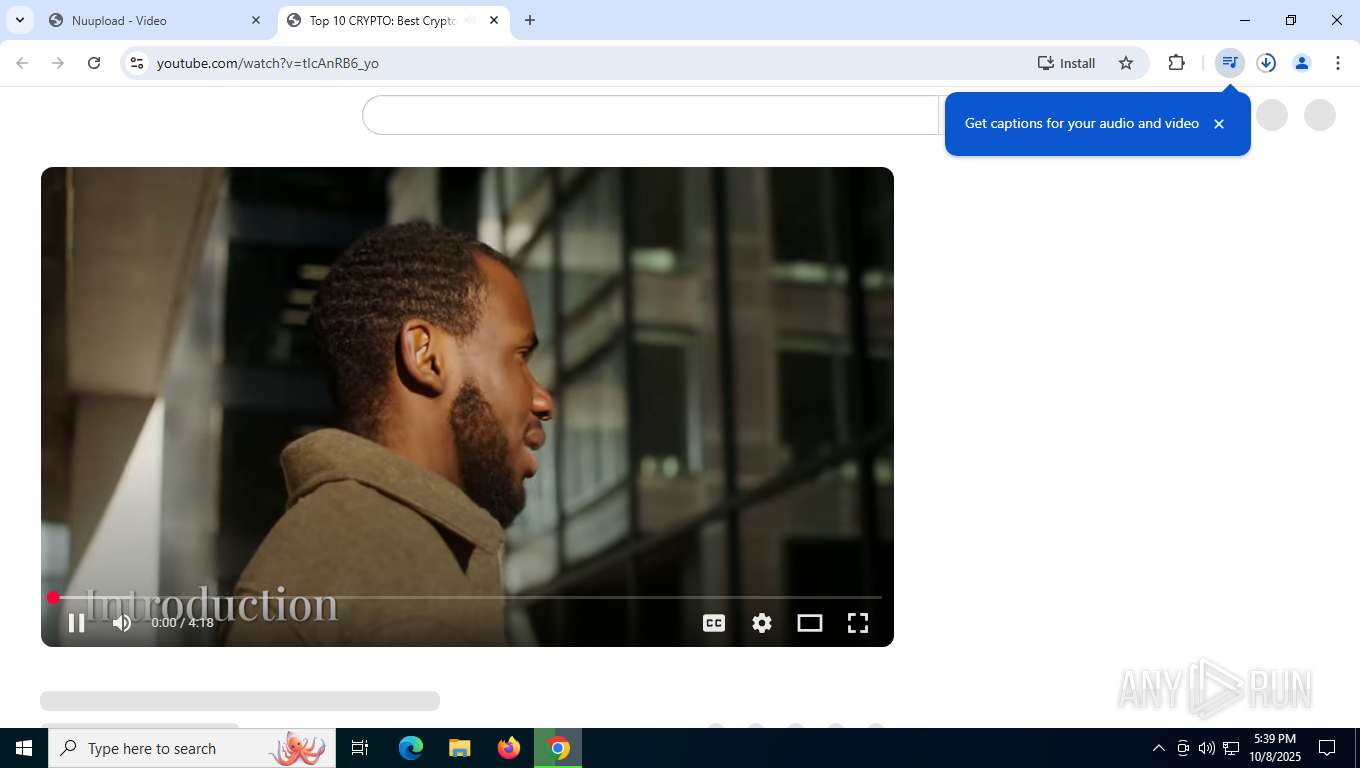Launch Firefox from taskbar
Image resolution: width=1360 pixels, height=768 pixels.
509,748
